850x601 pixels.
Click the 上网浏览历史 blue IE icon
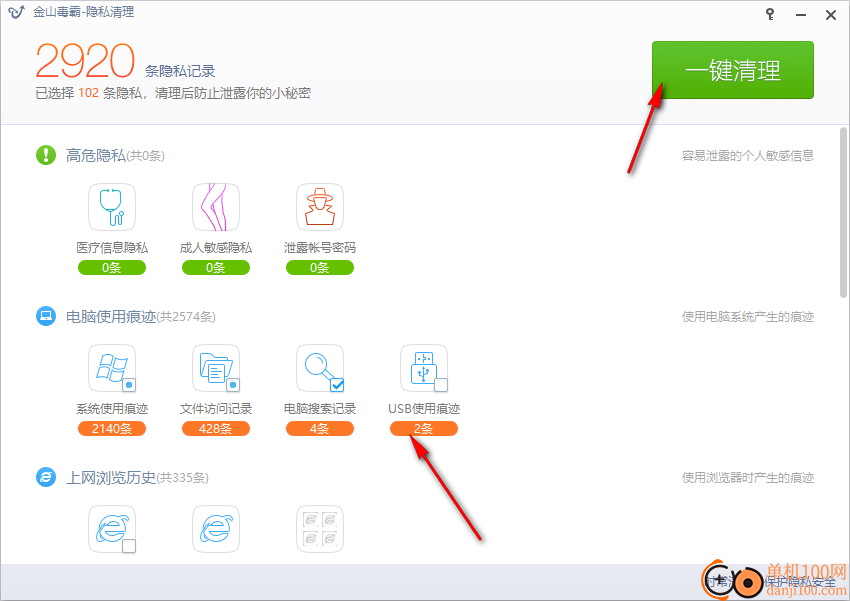[46, 477]
